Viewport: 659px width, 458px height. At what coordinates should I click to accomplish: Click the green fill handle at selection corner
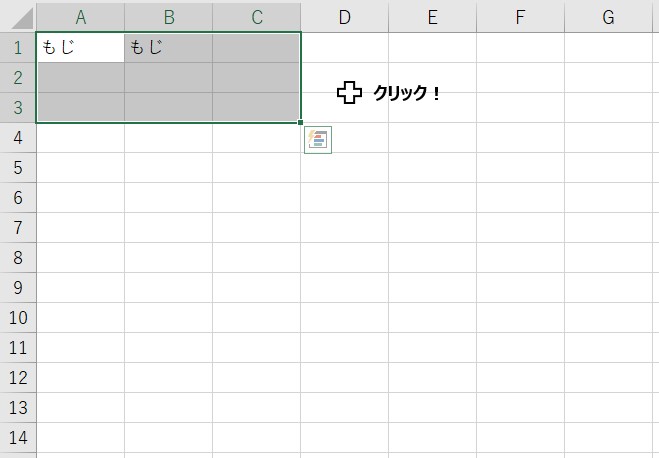tap(301, 123)
